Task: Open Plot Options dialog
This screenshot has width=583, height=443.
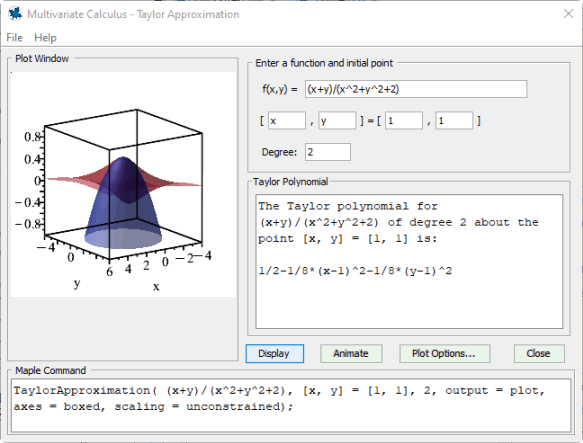Action: click(x=444, y=353)
